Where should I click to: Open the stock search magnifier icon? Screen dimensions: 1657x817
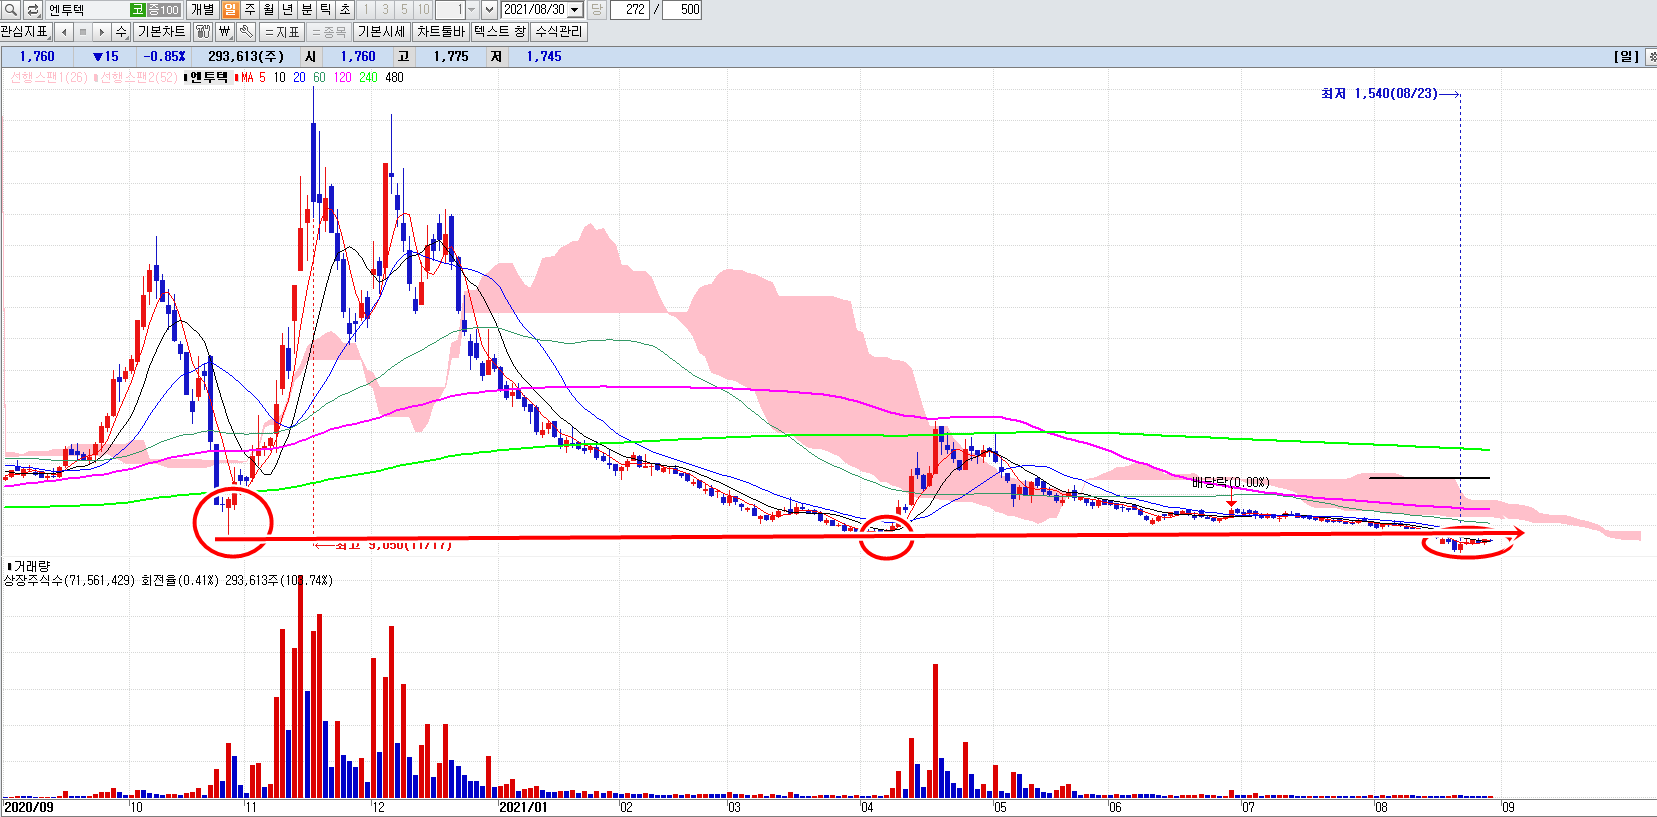(11, 10)
